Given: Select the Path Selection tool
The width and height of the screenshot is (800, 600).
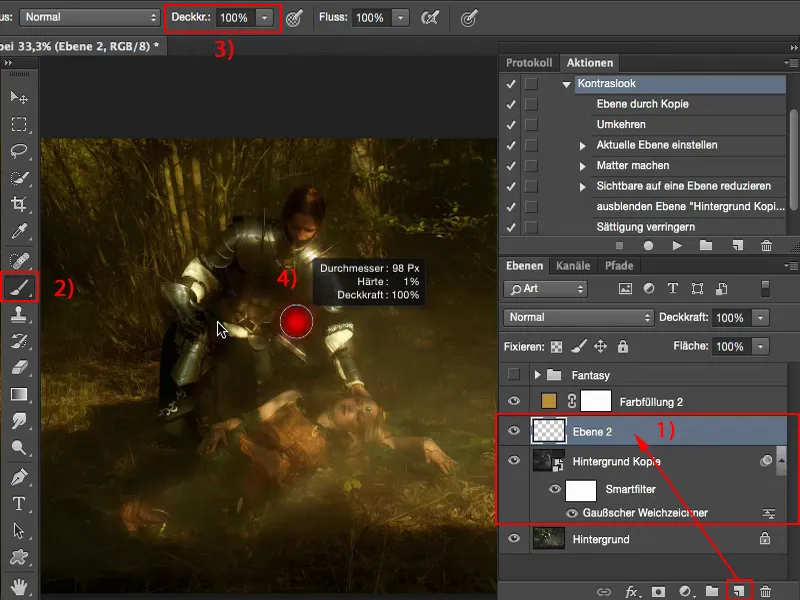Looking at the screenshot, I should (19, 531).
